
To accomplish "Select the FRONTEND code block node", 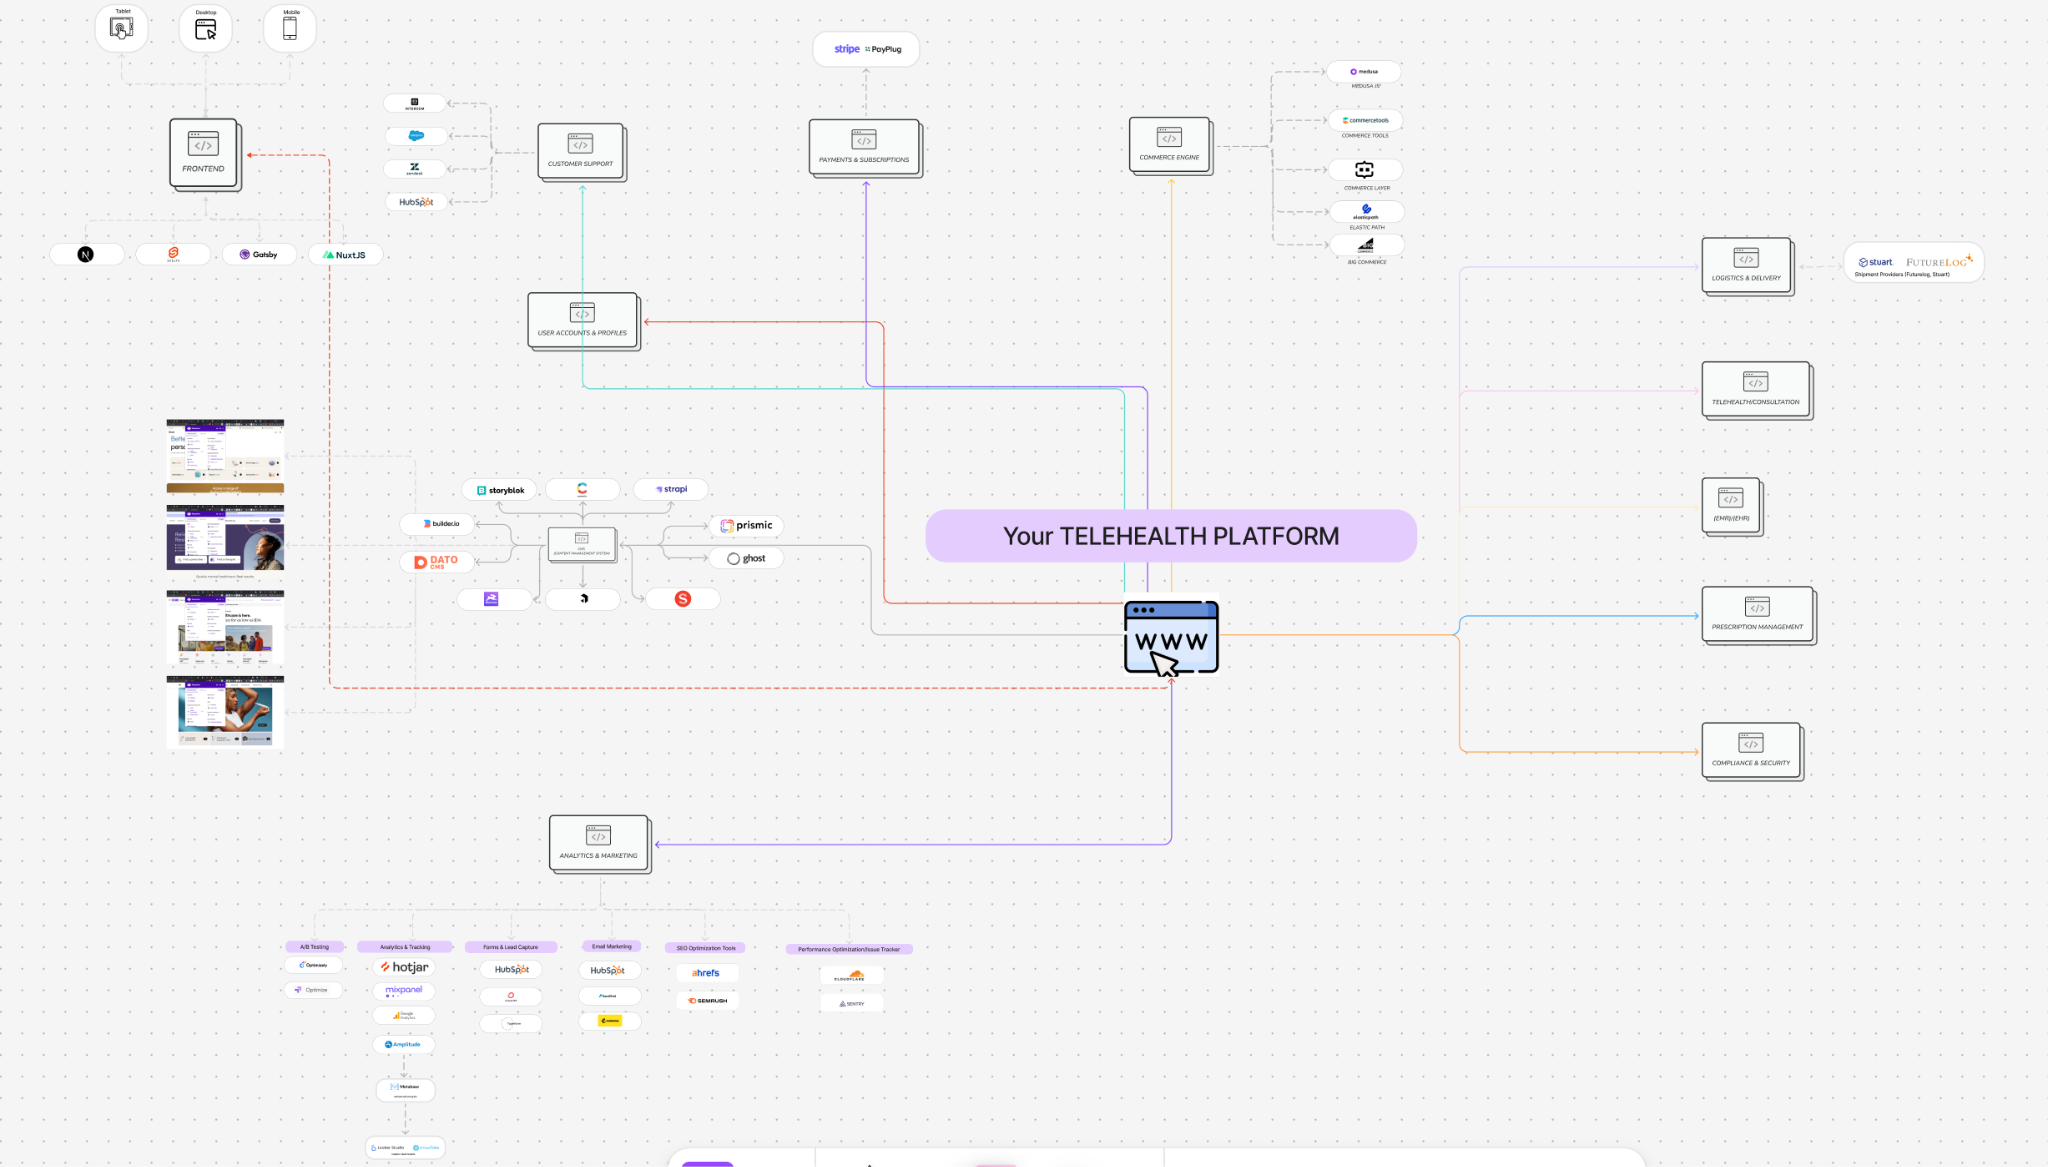I will click(204, 153).
